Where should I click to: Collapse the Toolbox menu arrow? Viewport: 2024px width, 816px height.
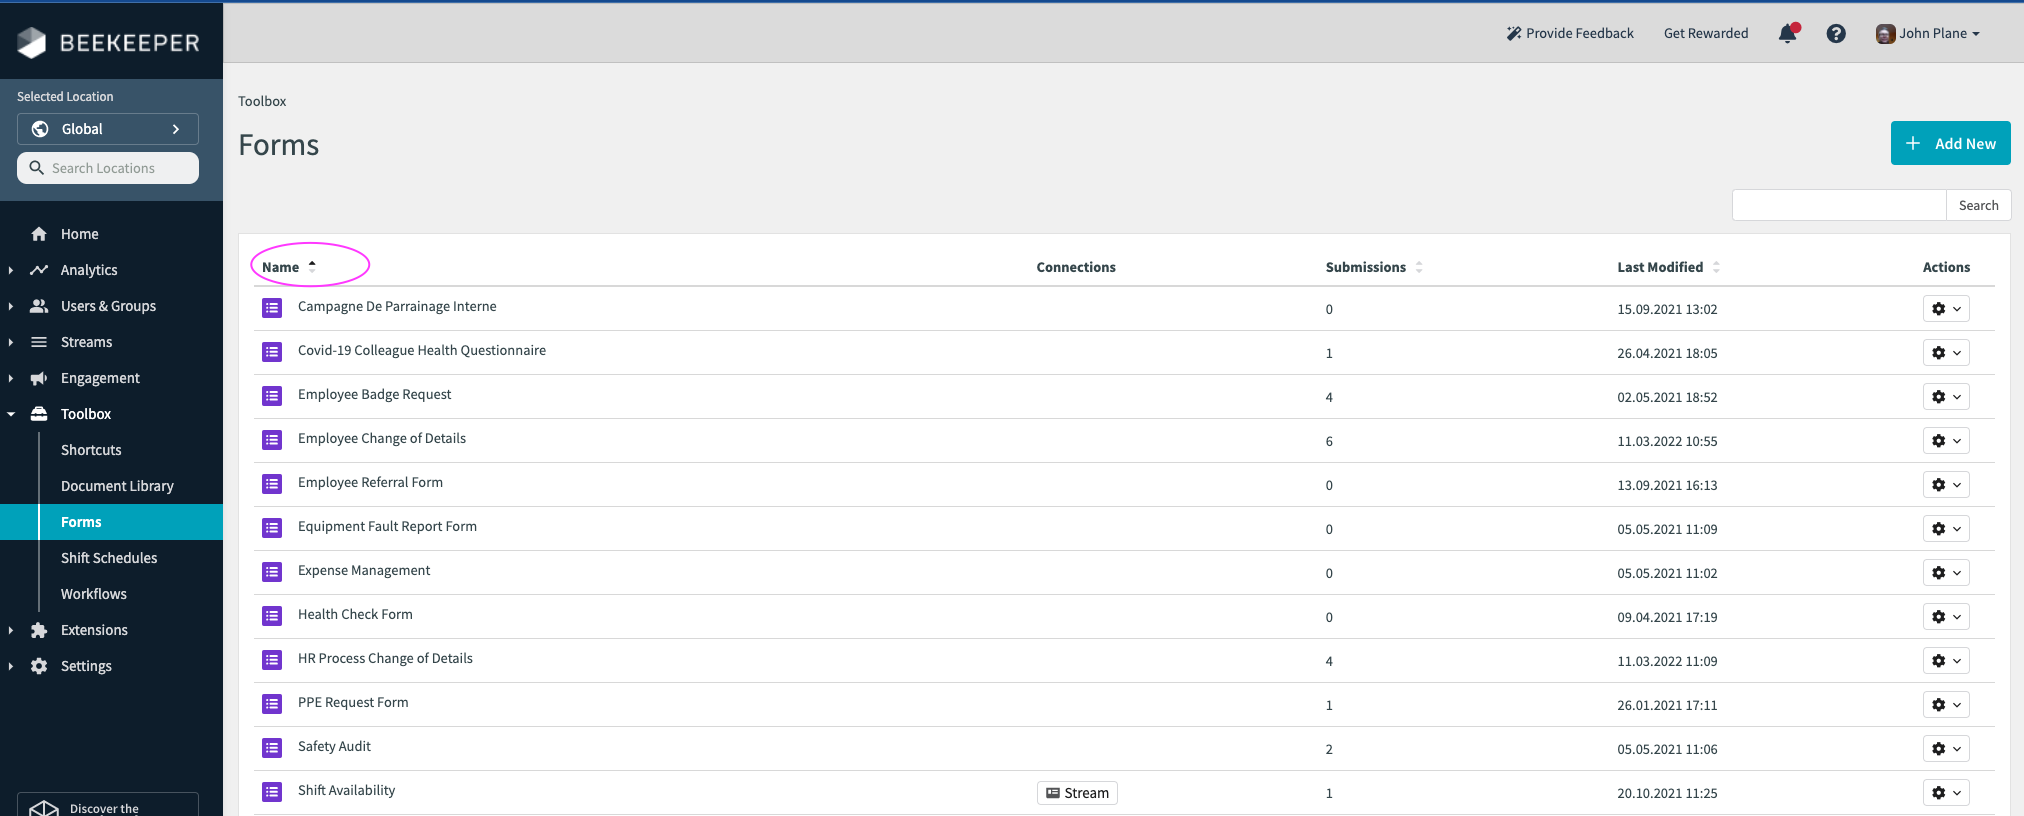10,414
